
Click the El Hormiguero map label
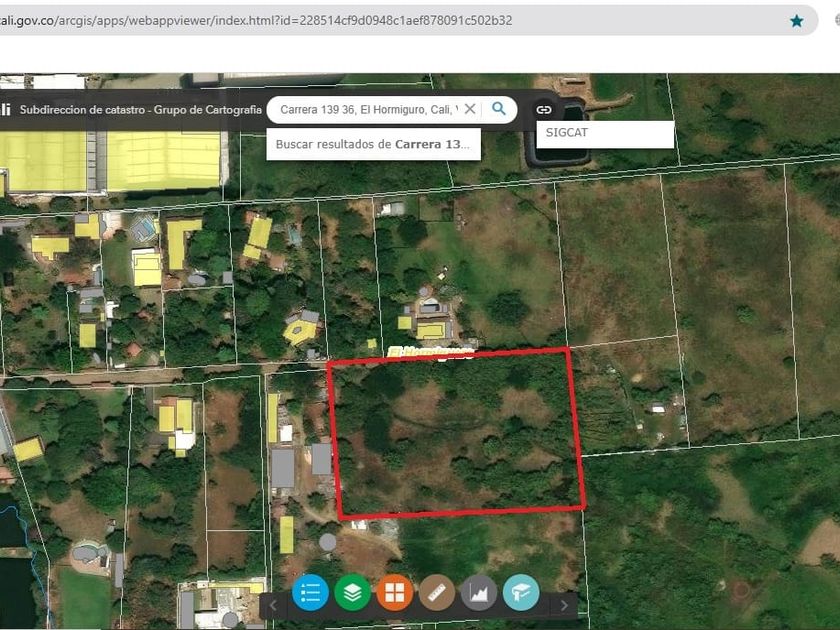point(430,352)
